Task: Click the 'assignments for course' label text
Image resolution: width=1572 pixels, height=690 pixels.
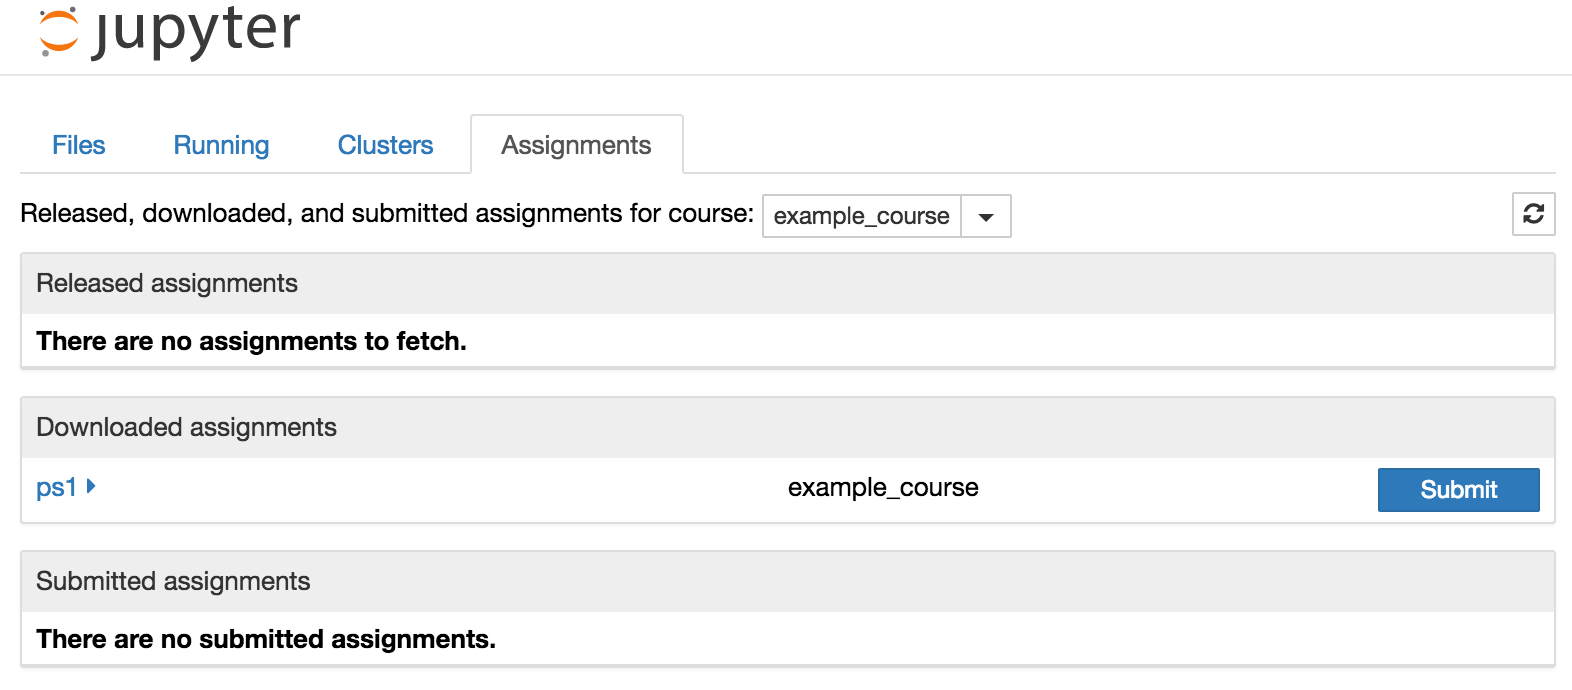Action: 386,214
